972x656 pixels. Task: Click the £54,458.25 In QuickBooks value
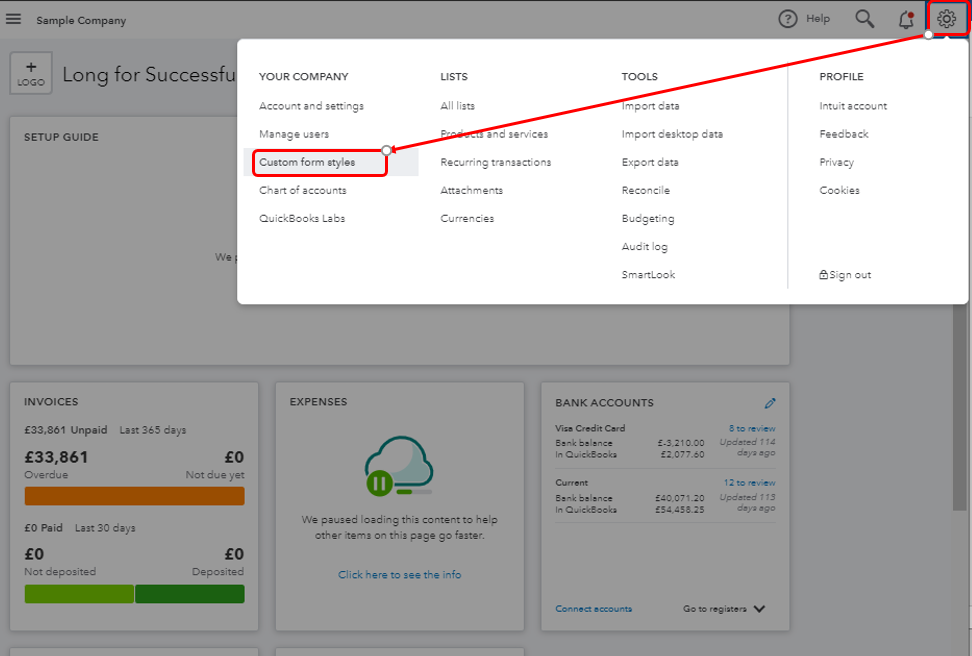coord(679,510)
